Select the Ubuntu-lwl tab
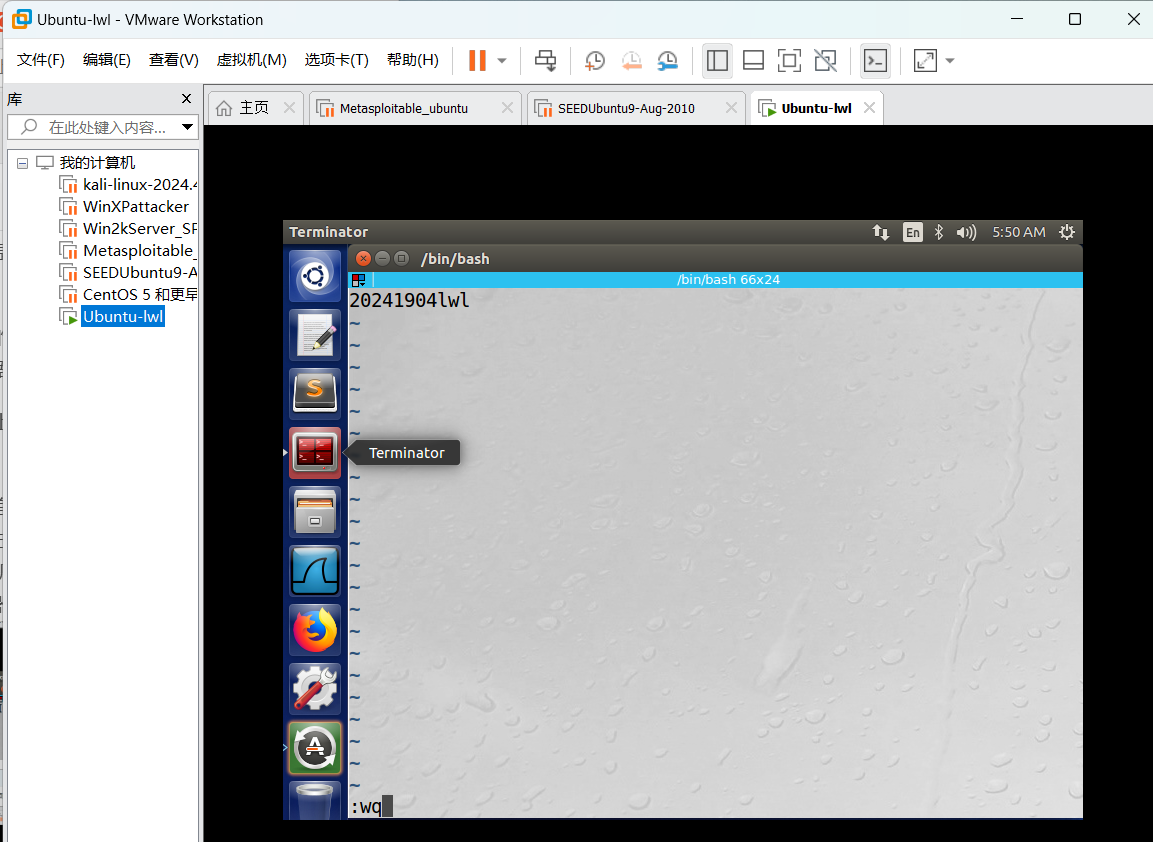This screenshot has width=1153, height=842. coord(816,108)
